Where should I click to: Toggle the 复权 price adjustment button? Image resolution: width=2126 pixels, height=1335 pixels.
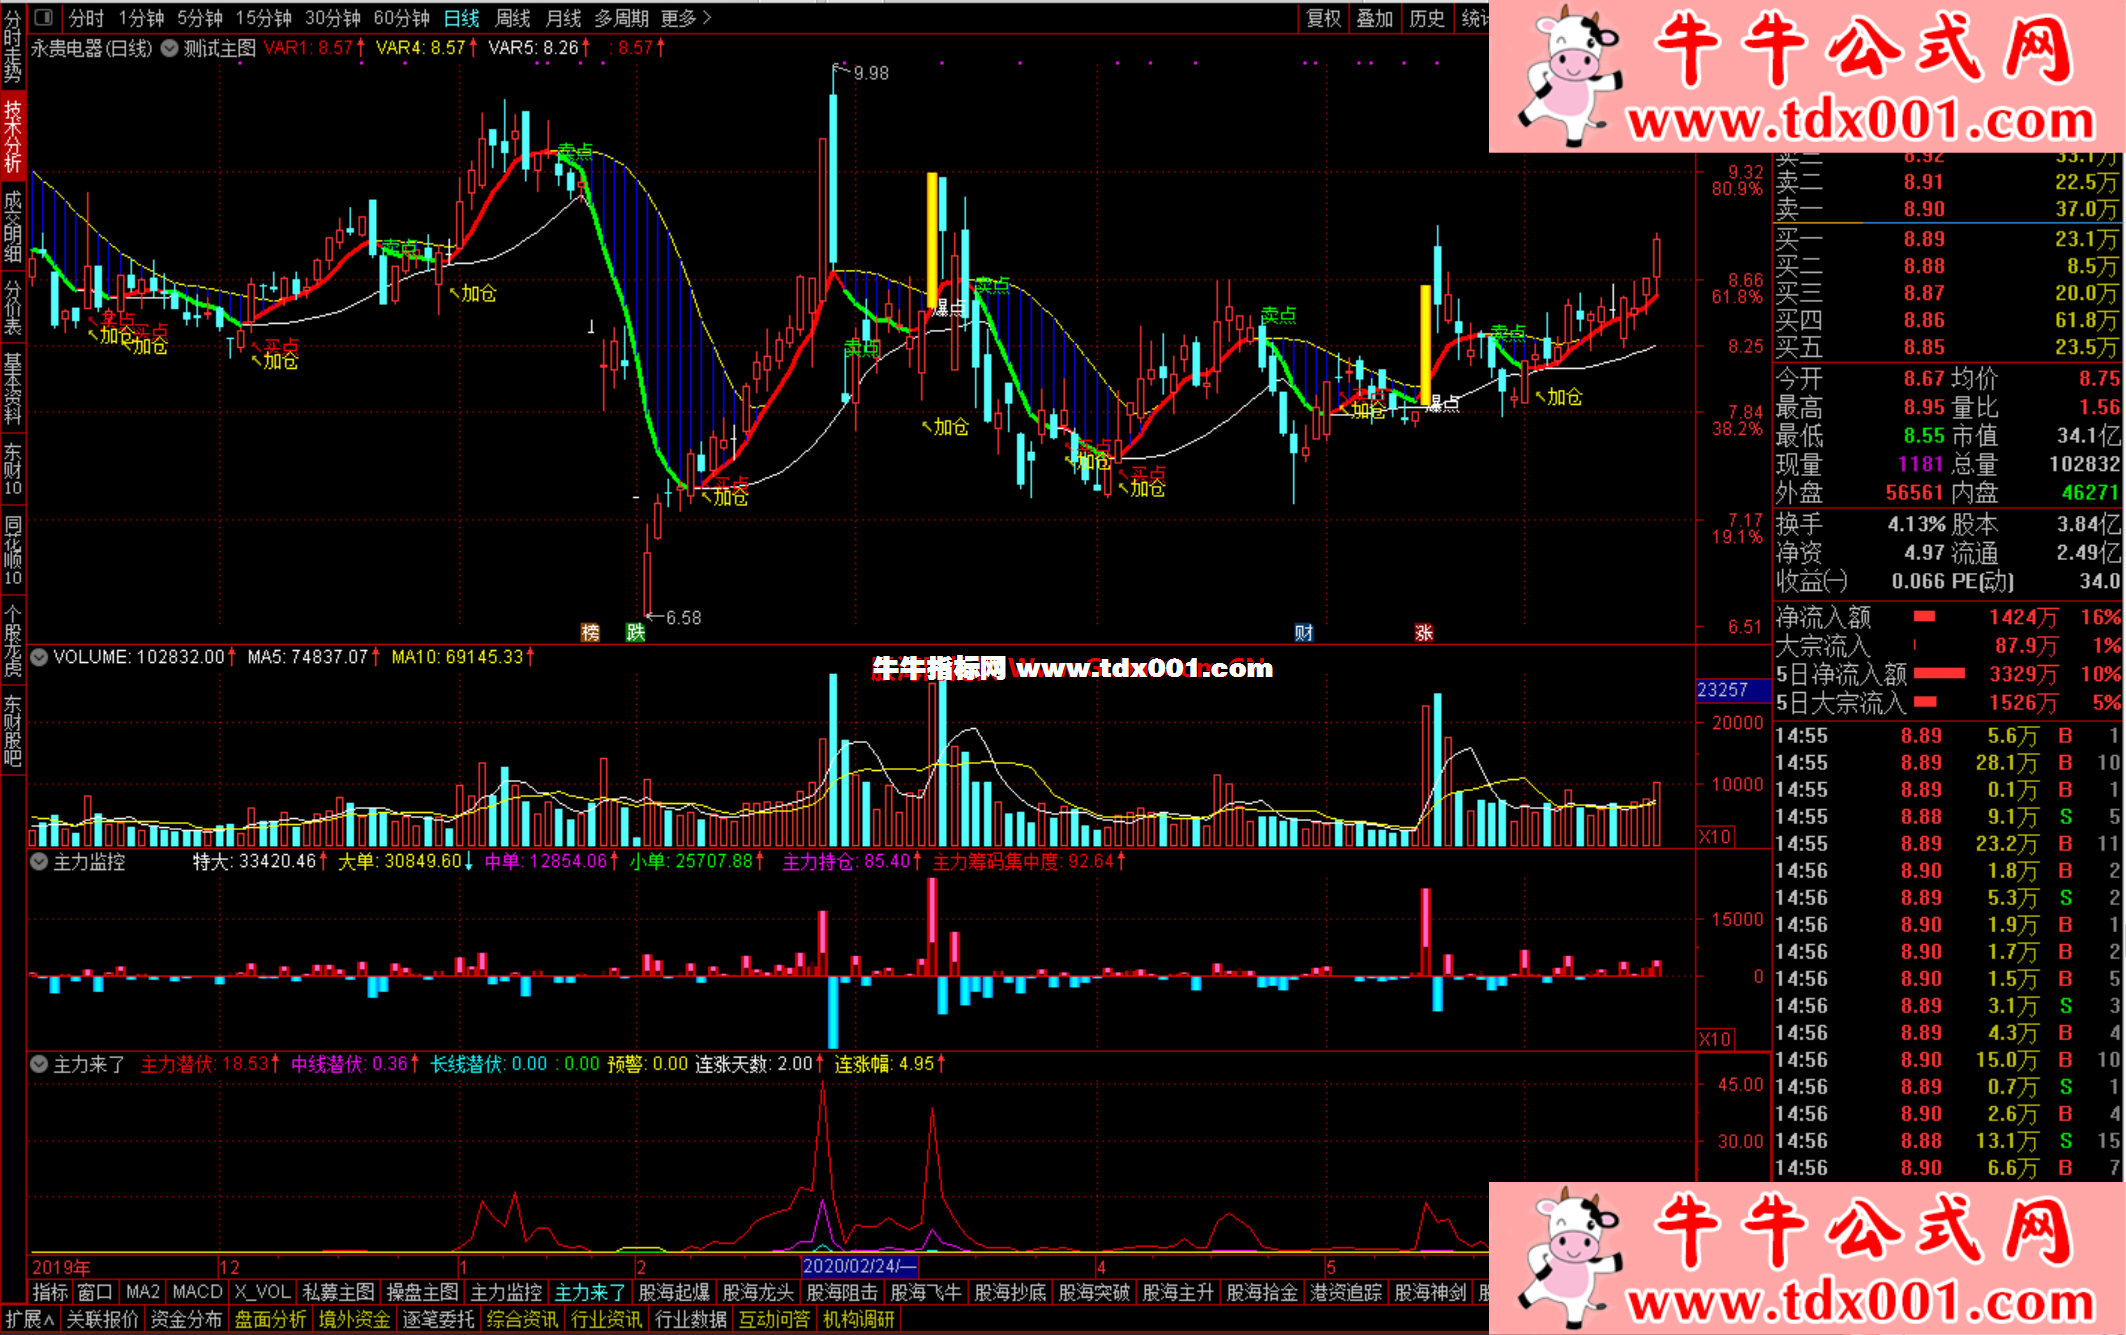[1324, 18]
